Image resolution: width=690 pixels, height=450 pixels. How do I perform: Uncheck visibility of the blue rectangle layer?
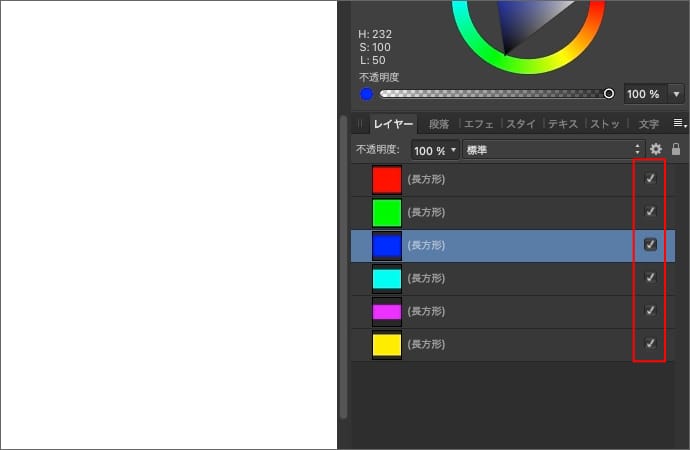[650, 245]
